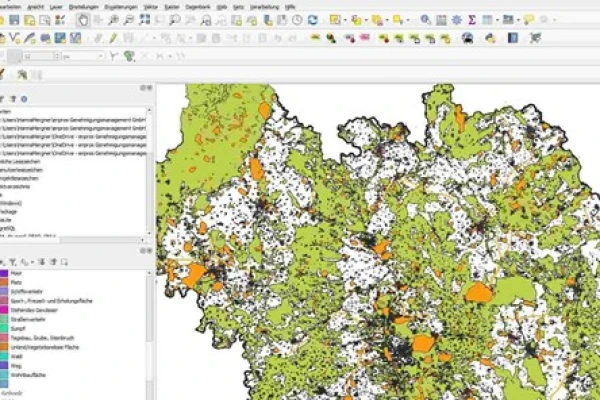600x400 pixels.
Task: Open the Statistical Summary sigma tool
Action: 471,20
